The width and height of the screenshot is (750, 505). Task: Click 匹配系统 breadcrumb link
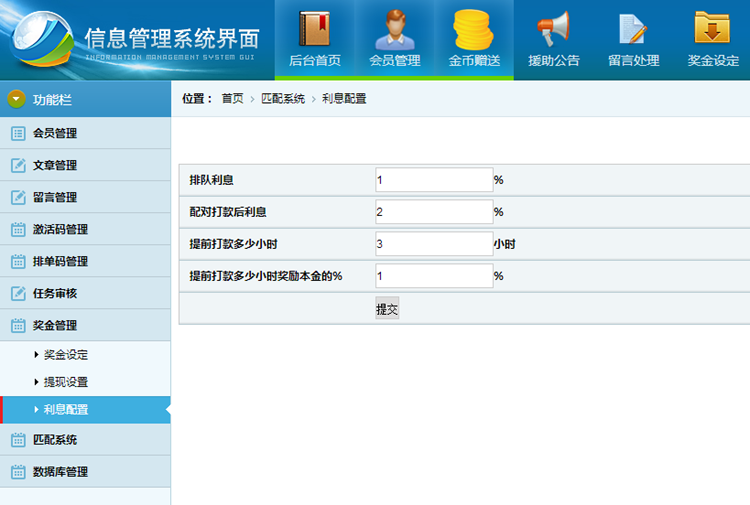[283, 99]
